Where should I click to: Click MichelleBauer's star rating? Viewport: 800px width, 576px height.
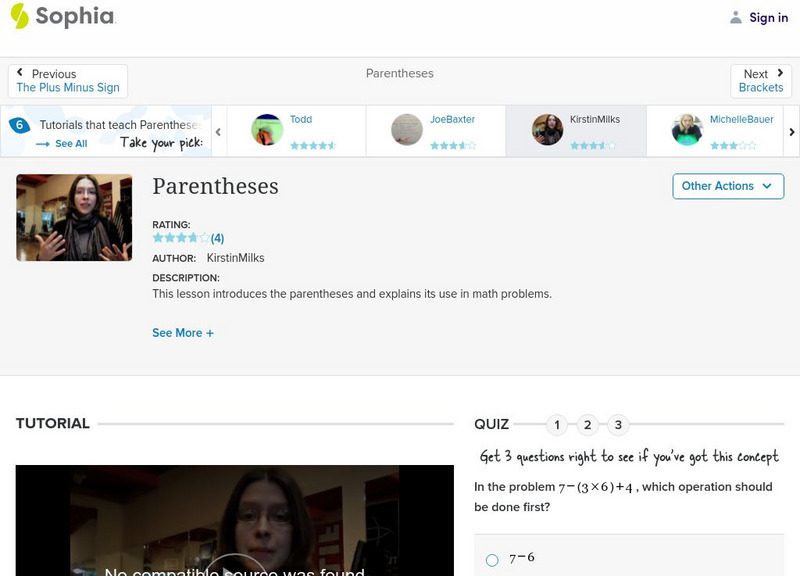(x=733, y=146)
